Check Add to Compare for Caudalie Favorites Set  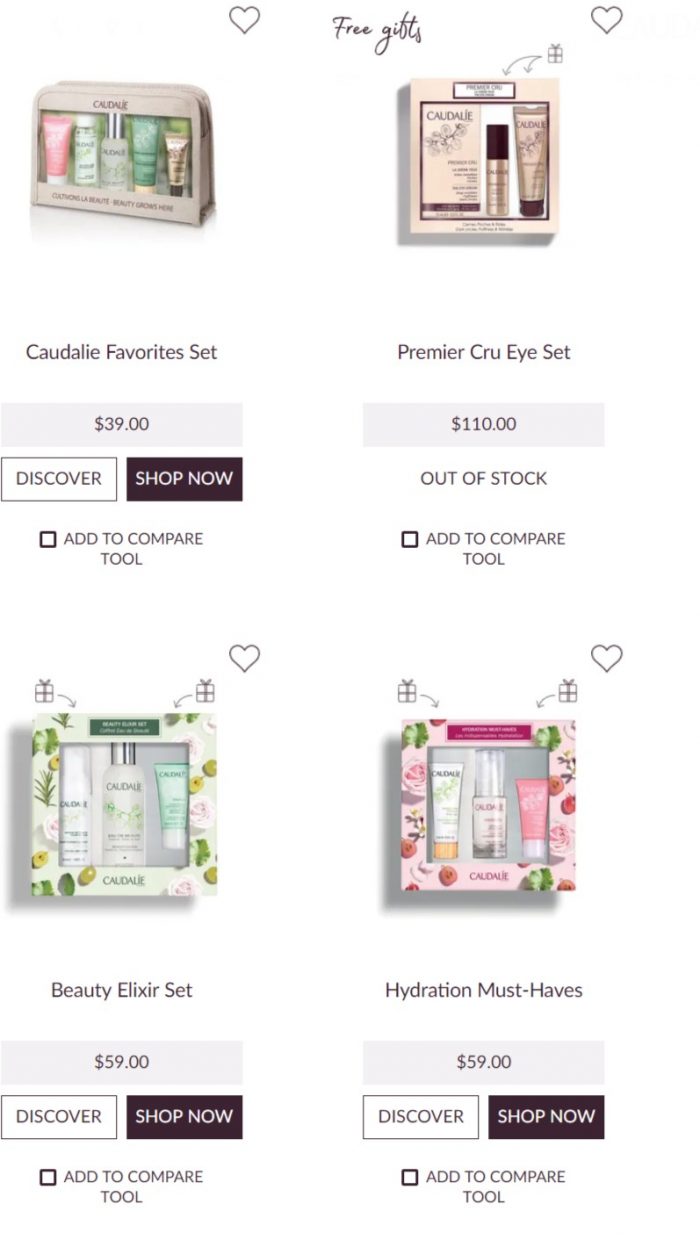(x=48, y=539)
